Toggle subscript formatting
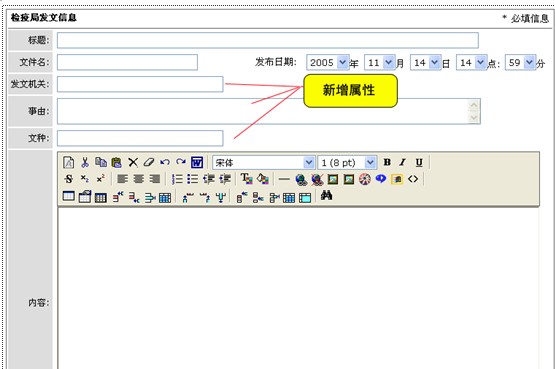Screen dimensions: 555x369 tap(85, 179)
